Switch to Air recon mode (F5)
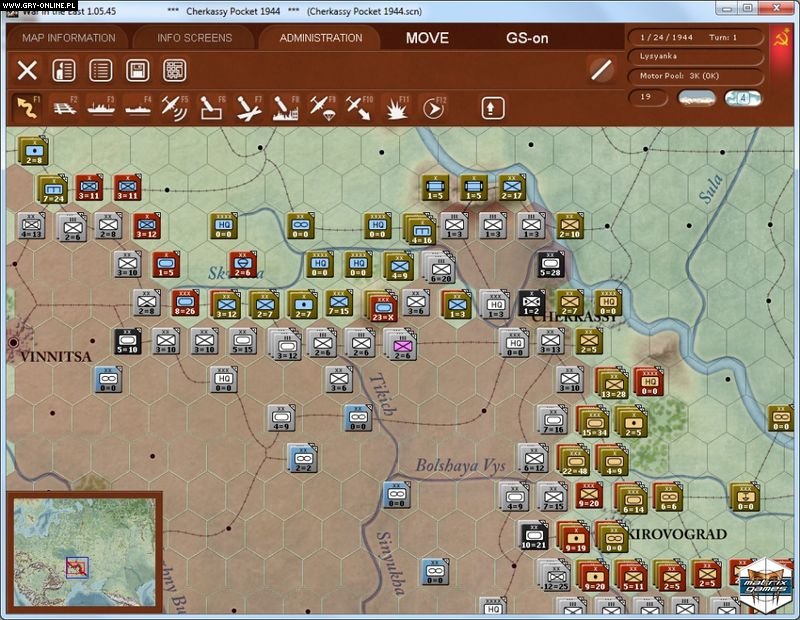This screenshot has height=620, width=800. point(174,107)
